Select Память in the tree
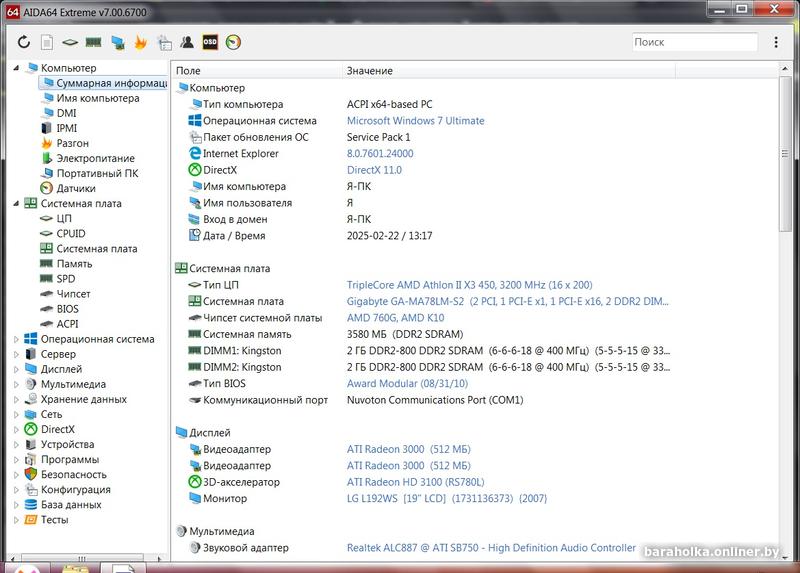The width and height of the screenshot is (800, 573). point(74,264)
